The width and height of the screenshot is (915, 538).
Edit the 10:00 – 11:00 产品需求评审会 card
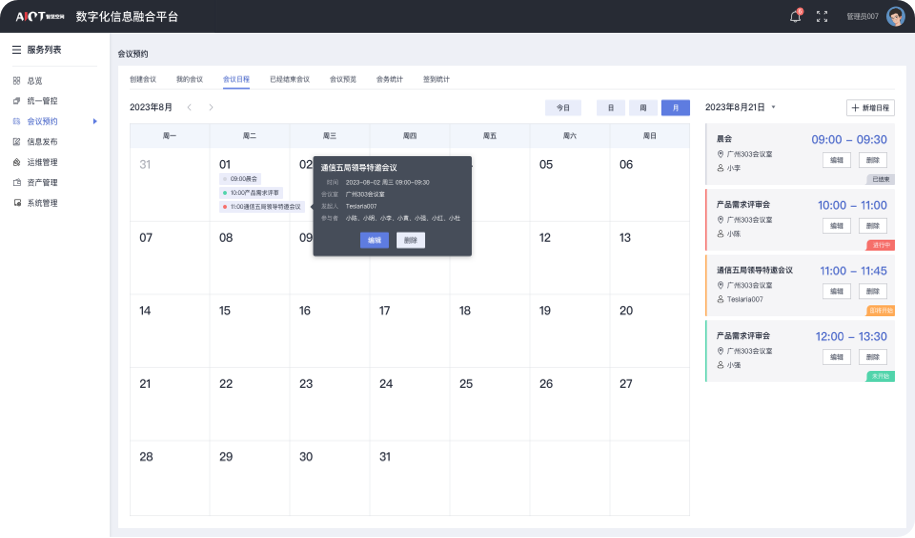pyautogui.click(x=837, y=226)
